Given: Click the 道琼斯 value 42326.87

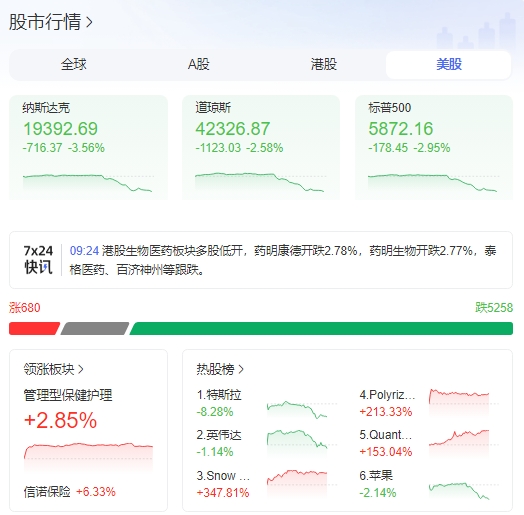Looking at the screenshot, I should click(233, 129).
